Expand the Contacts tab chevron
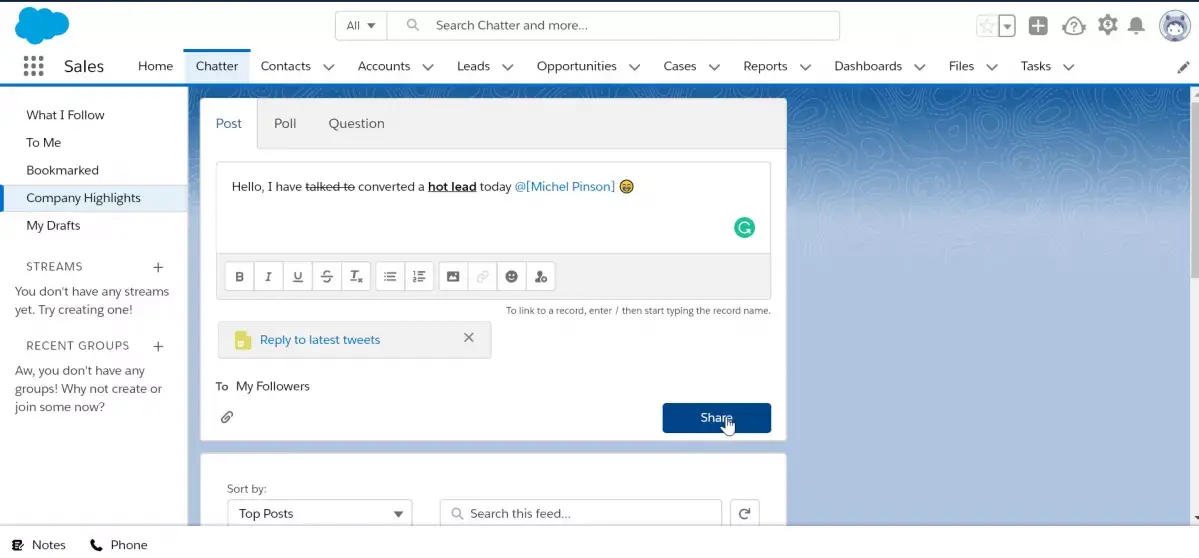Screen dimensions: 1199x558 (x=329, y=67)
